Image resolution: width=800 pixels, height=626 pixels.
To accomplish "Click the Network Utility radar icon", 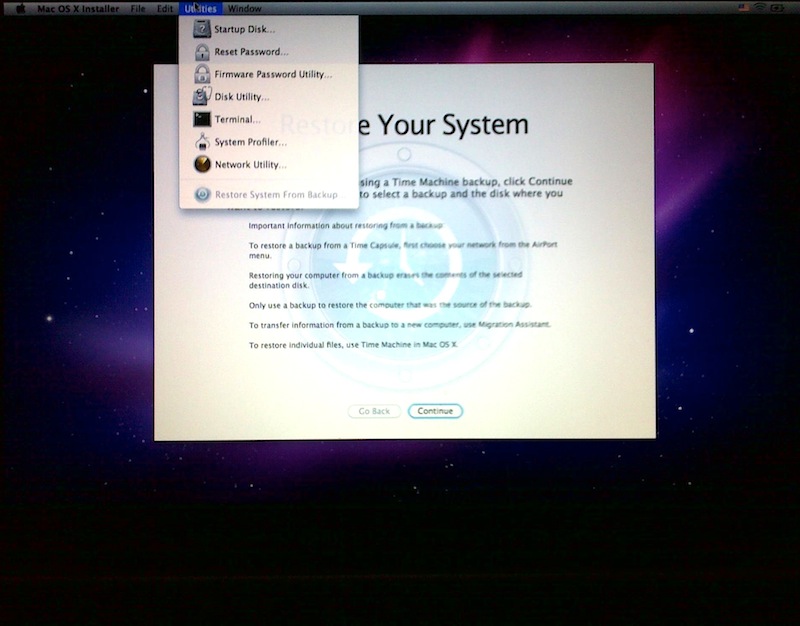I will [x=202, y=164].
